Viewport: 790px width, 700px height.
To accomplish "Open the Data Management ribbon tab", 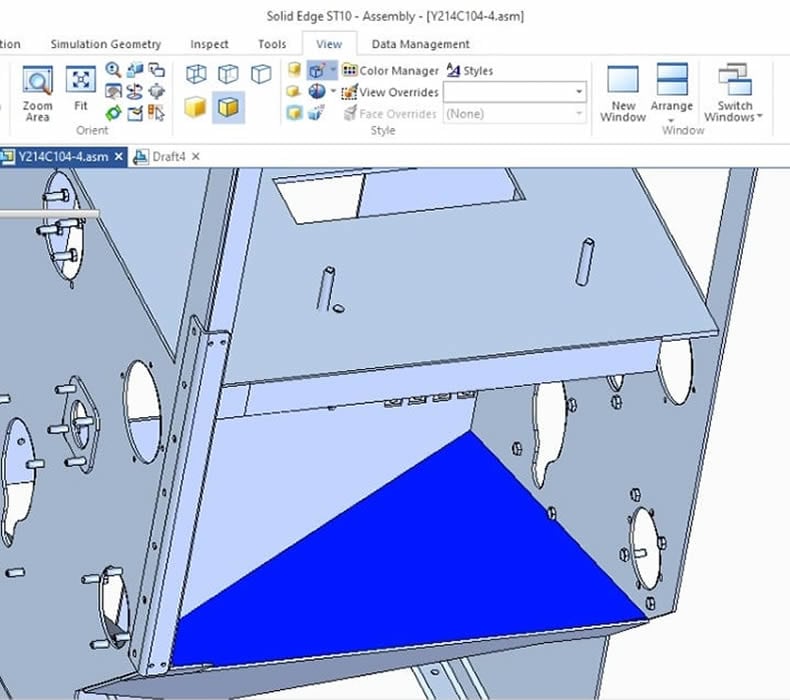I will [x=420, y=44].
